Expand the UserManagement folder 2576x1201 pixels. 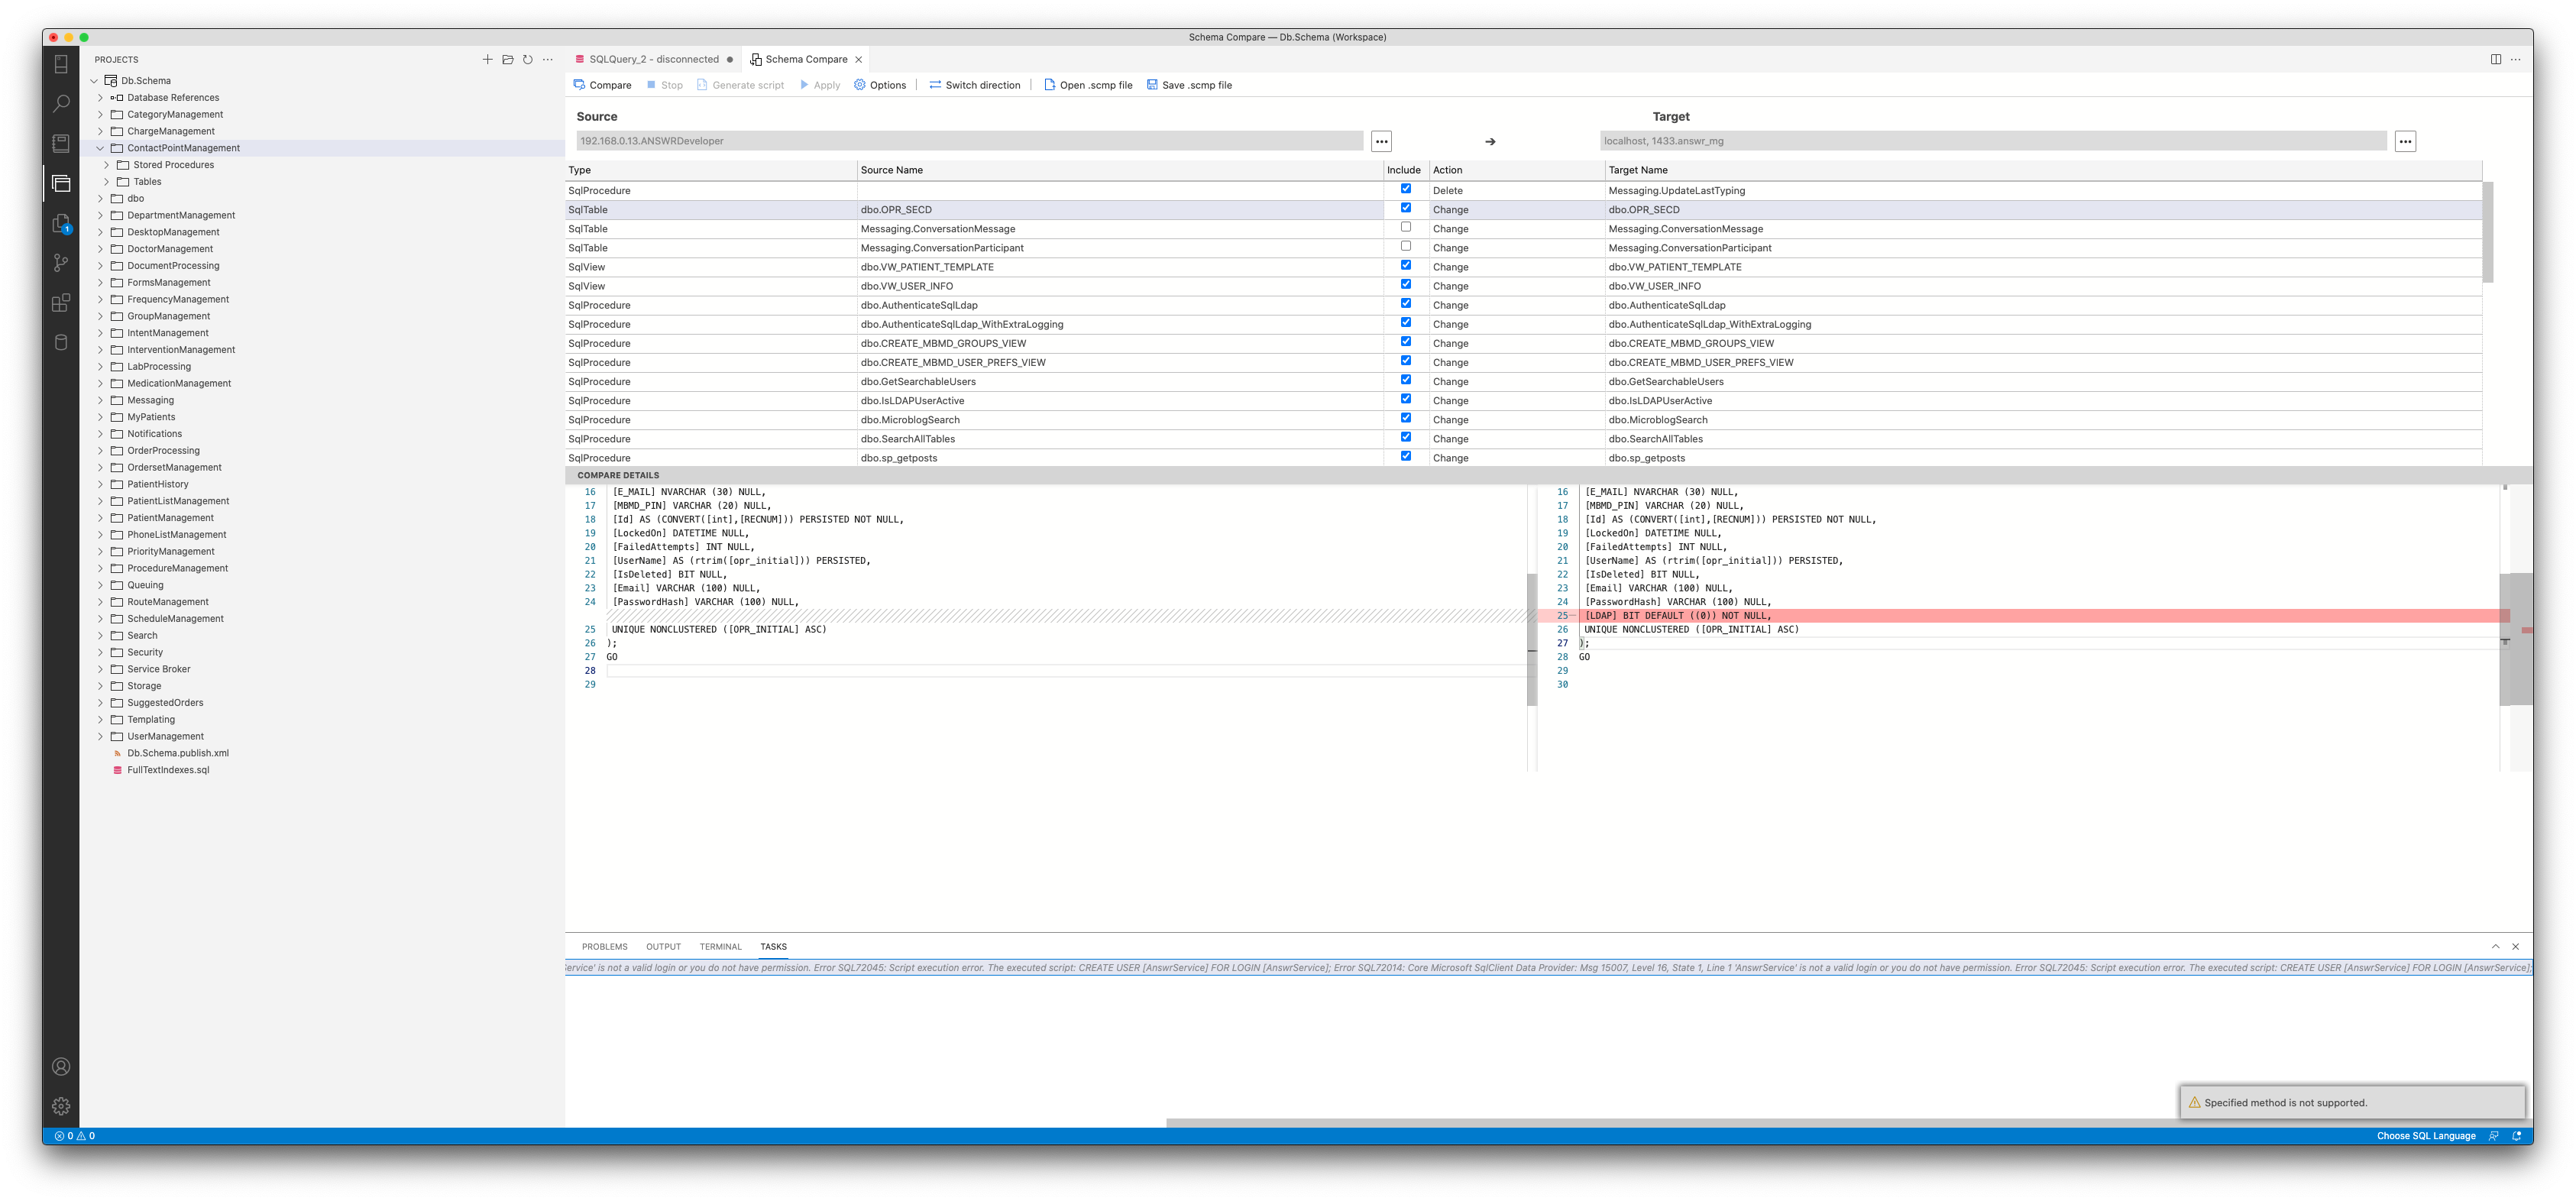point(100,736)
